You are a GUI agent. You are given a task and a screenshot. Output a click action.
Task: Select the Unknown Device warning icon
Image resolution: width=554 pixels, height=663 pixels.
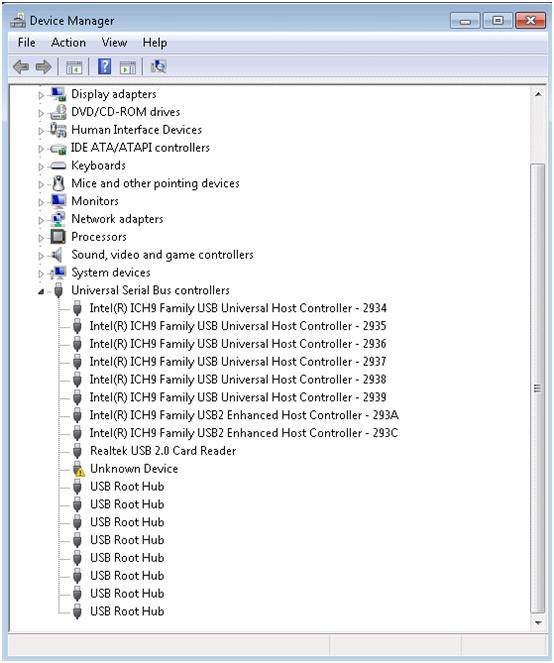(x=78, y=469)
